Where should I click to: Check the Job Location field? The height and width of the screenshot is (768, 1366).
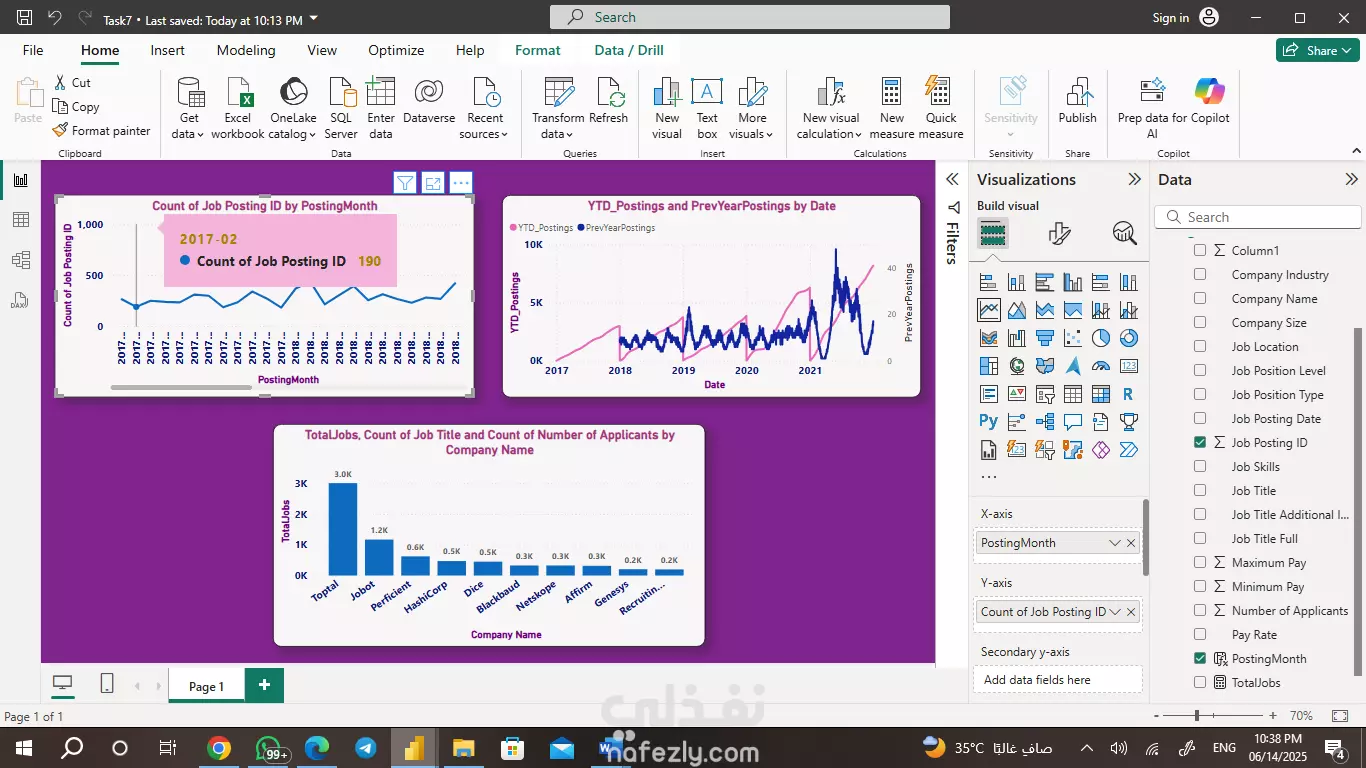1200,346
